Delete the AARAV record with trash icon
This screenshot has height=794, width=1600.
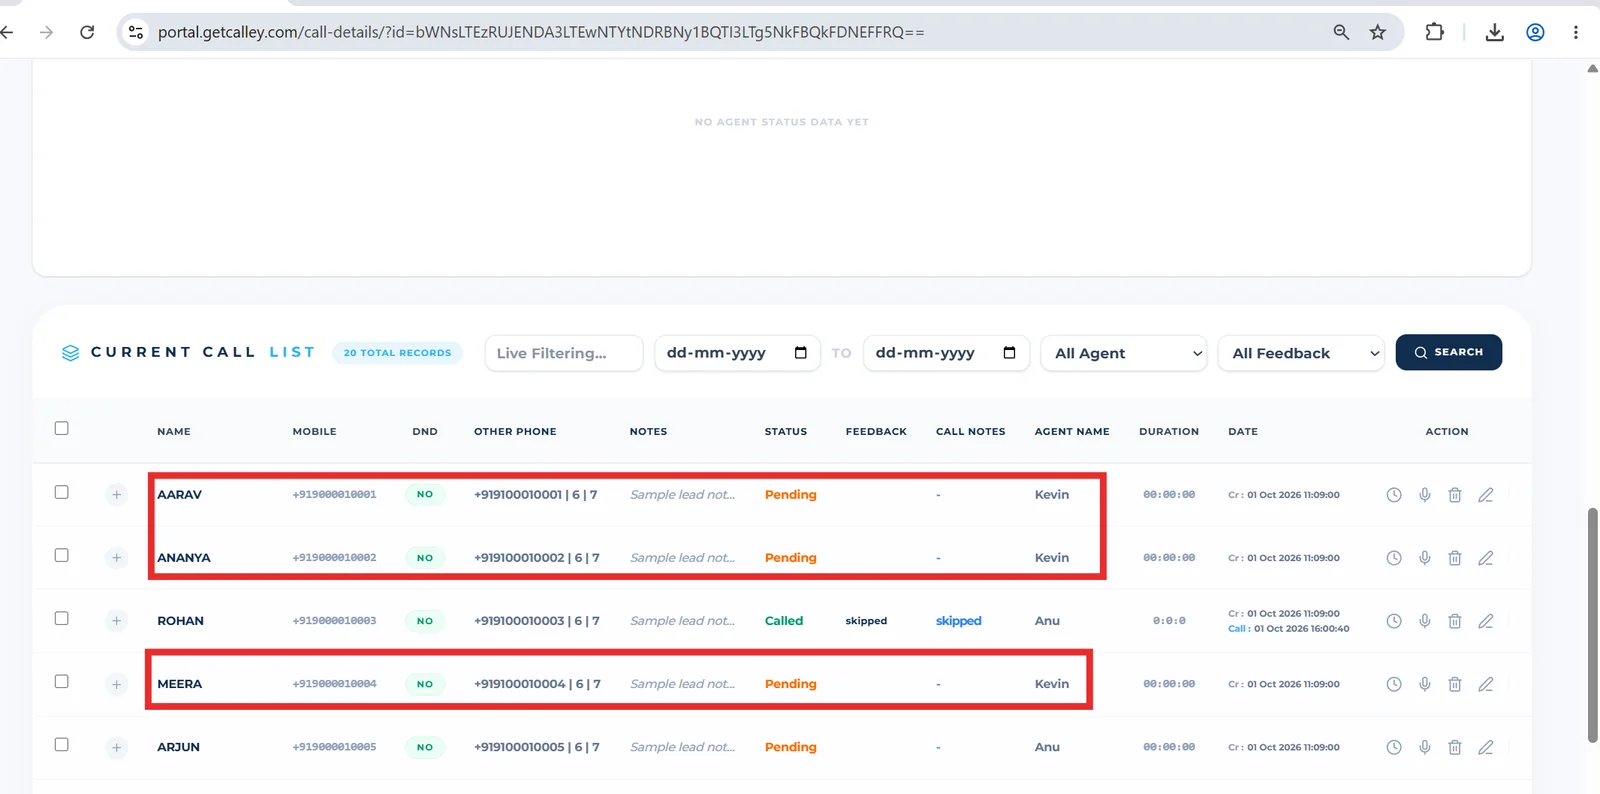click(x=1455, y=495)
